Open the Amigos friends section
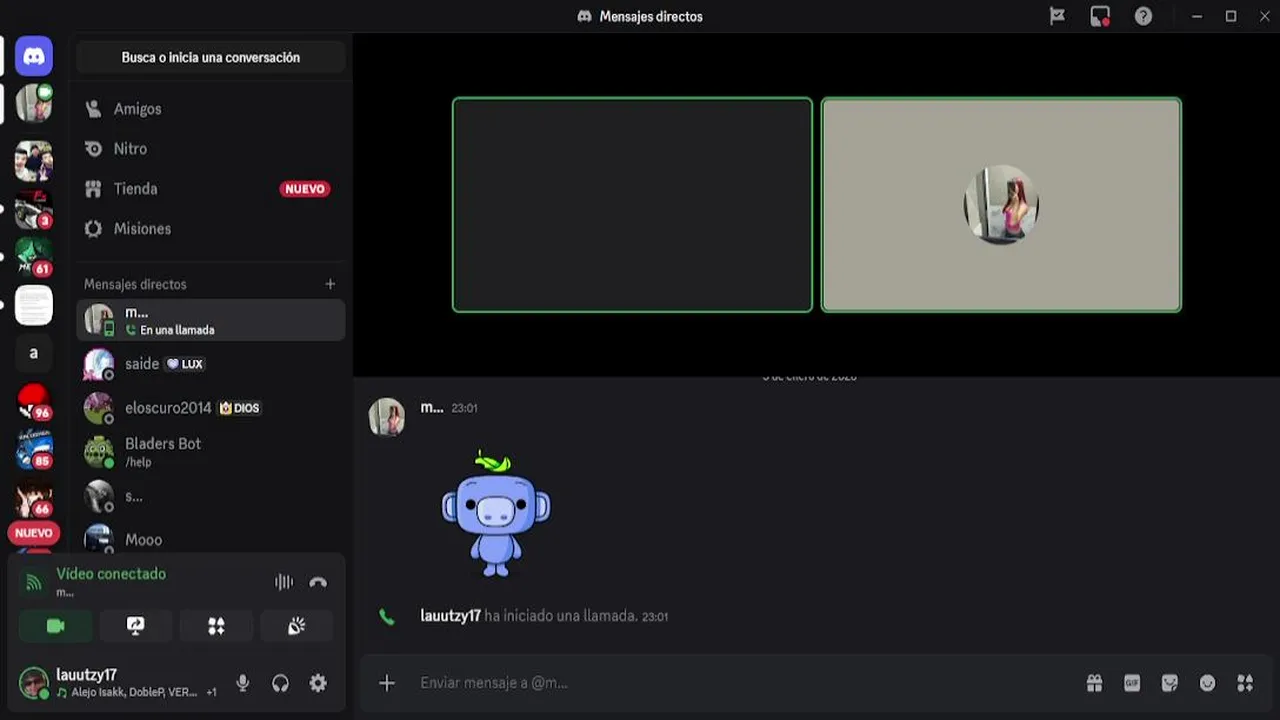The height and width of the screenshot is (720, 1280). click(211, 109)
